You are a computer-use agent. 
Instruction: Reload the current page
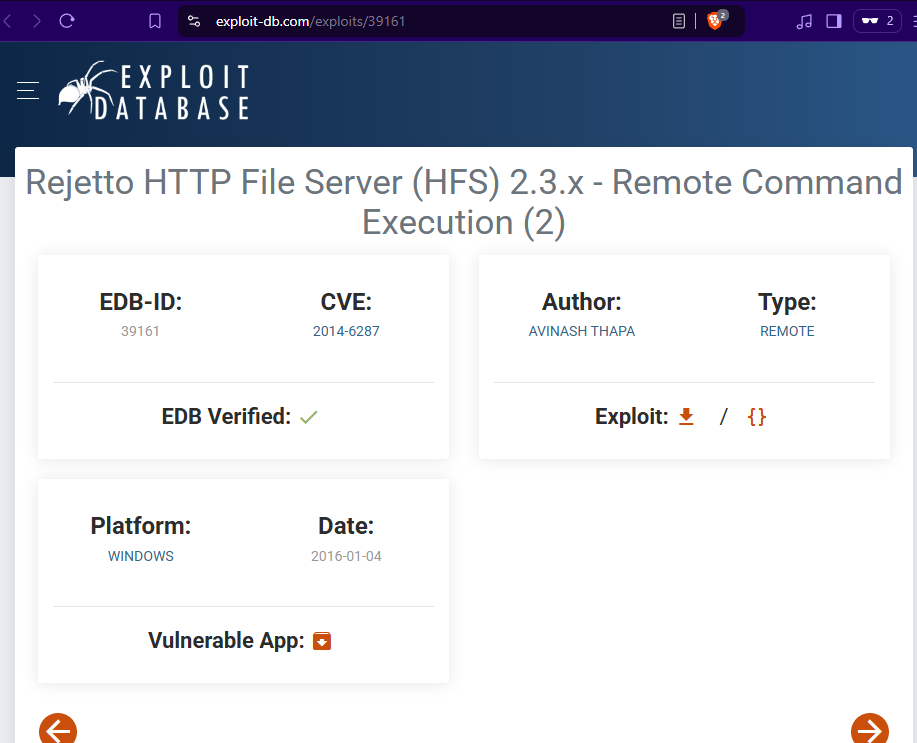tap(67, 21)
